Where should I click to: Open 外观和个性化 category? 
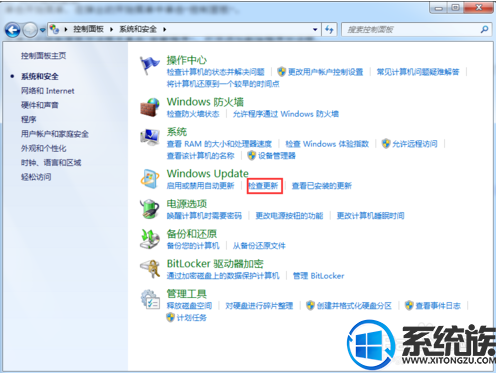44,148
